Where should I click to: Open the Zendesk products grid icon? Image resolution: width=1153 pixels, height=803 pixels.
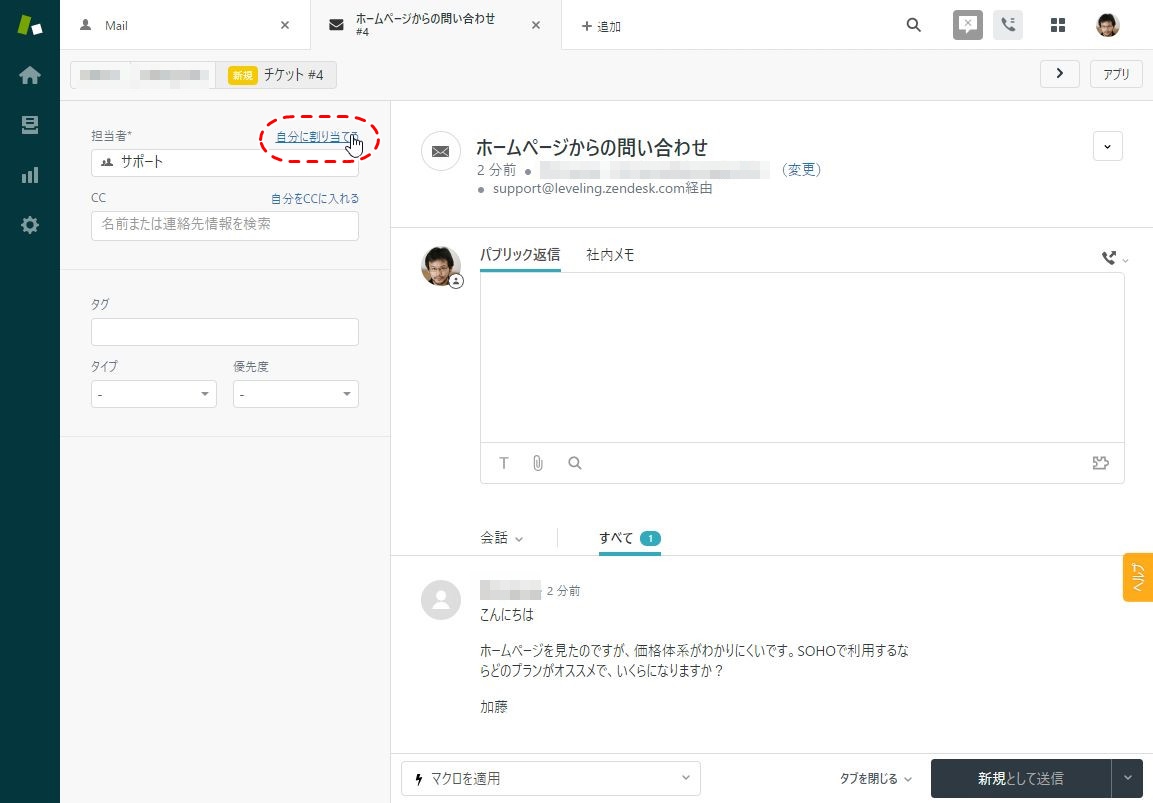click(1057, 25)
